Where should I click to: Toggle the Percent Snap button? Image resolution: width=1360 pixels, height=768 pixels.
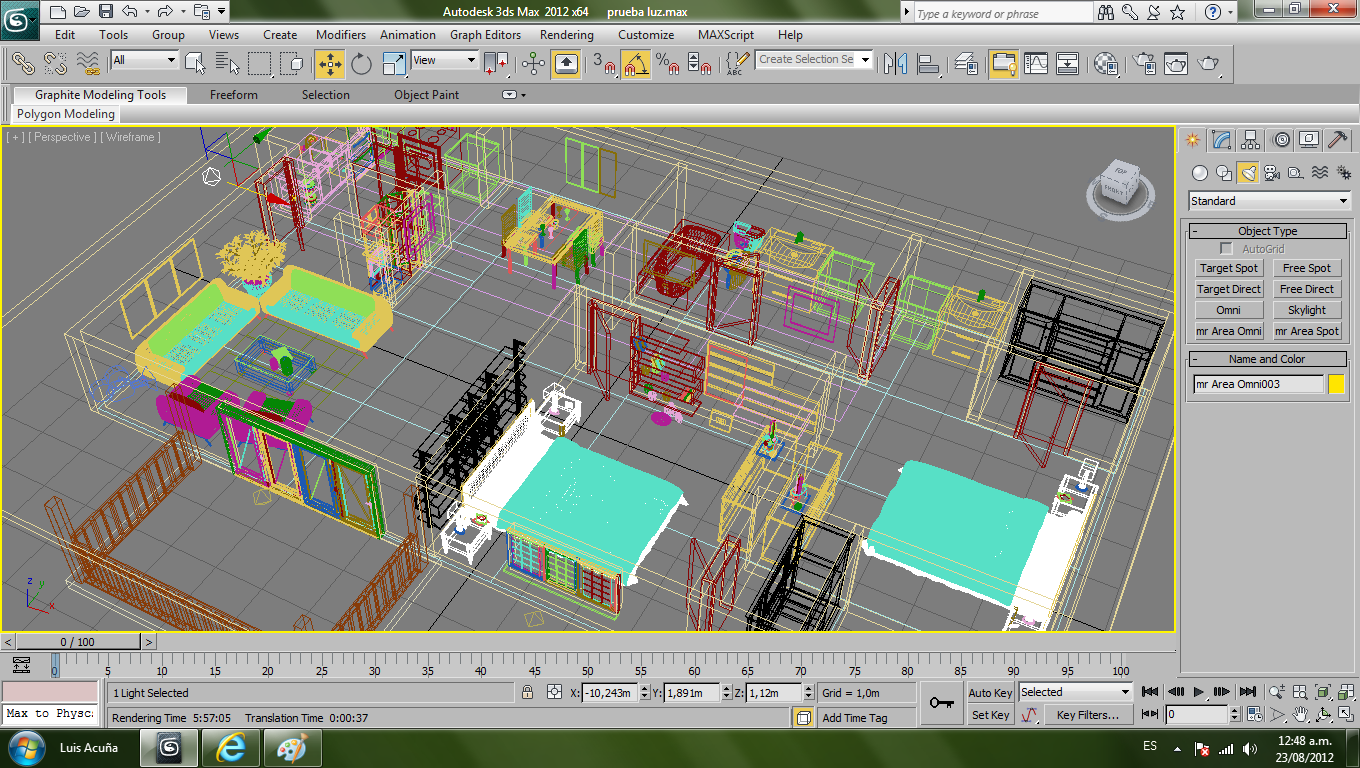pos(667,64)
